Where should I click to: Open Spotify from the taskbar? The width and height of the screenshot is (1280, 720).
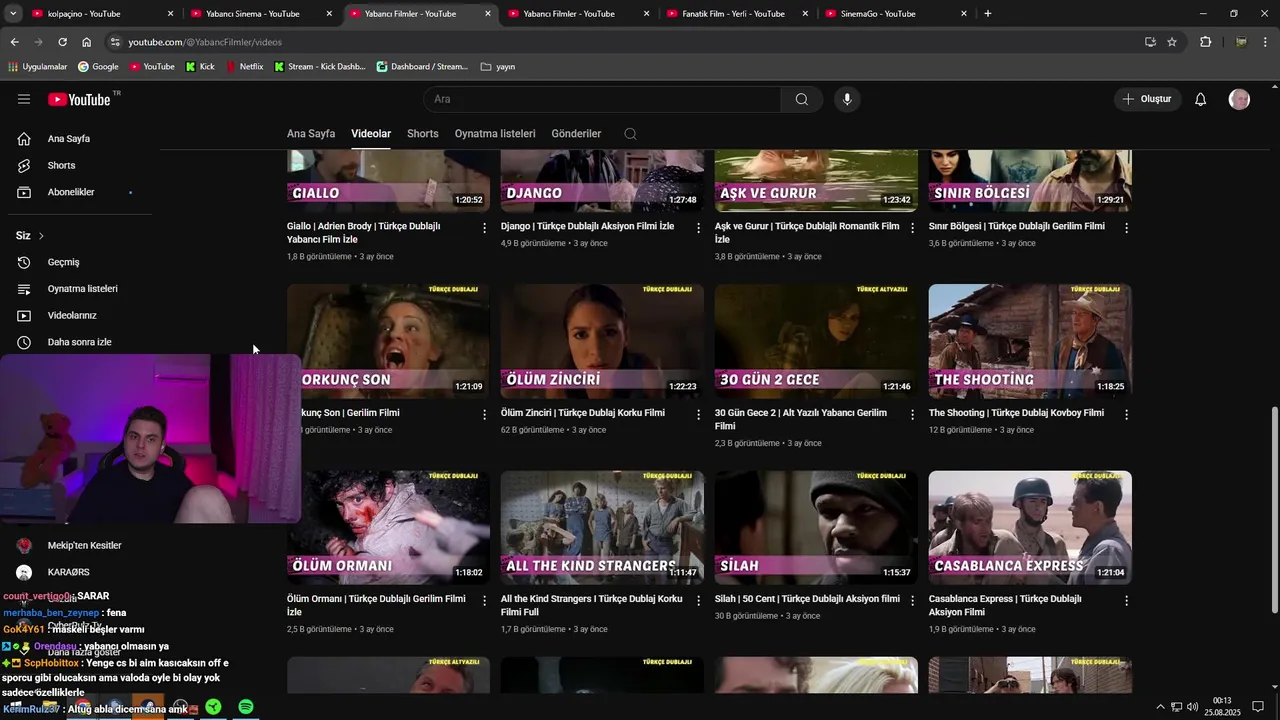tap(246, 707)
